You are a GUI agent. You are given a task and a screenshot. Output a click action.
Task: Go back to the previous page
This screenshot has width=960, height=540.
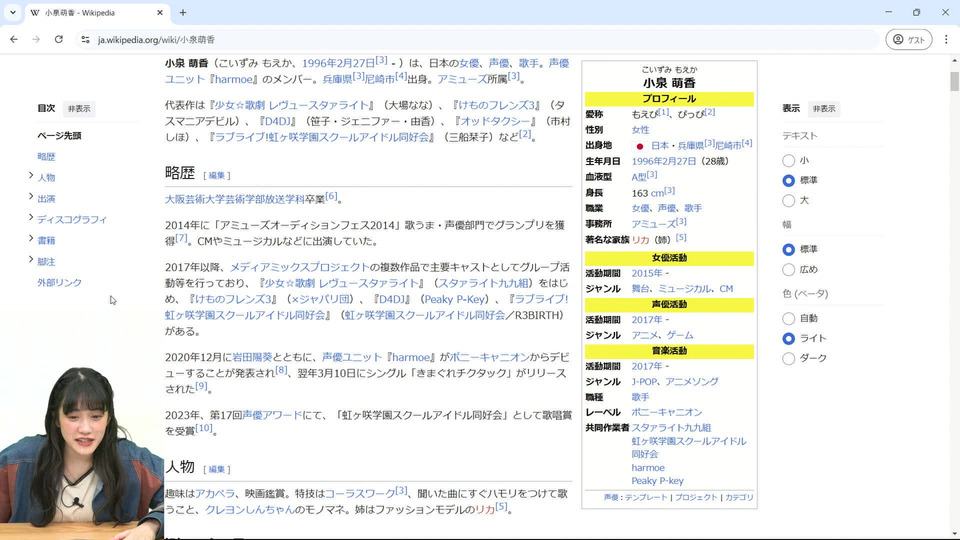pyautogui.click(x=13, y=39)
